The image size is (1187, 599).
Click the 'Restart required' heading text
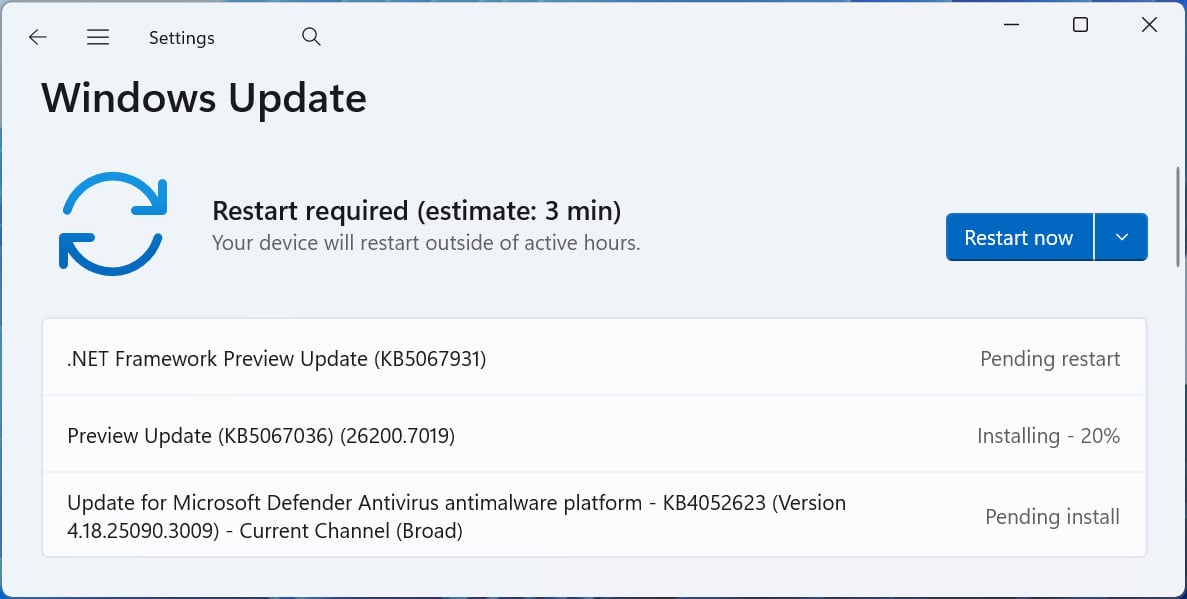point(416,210)
